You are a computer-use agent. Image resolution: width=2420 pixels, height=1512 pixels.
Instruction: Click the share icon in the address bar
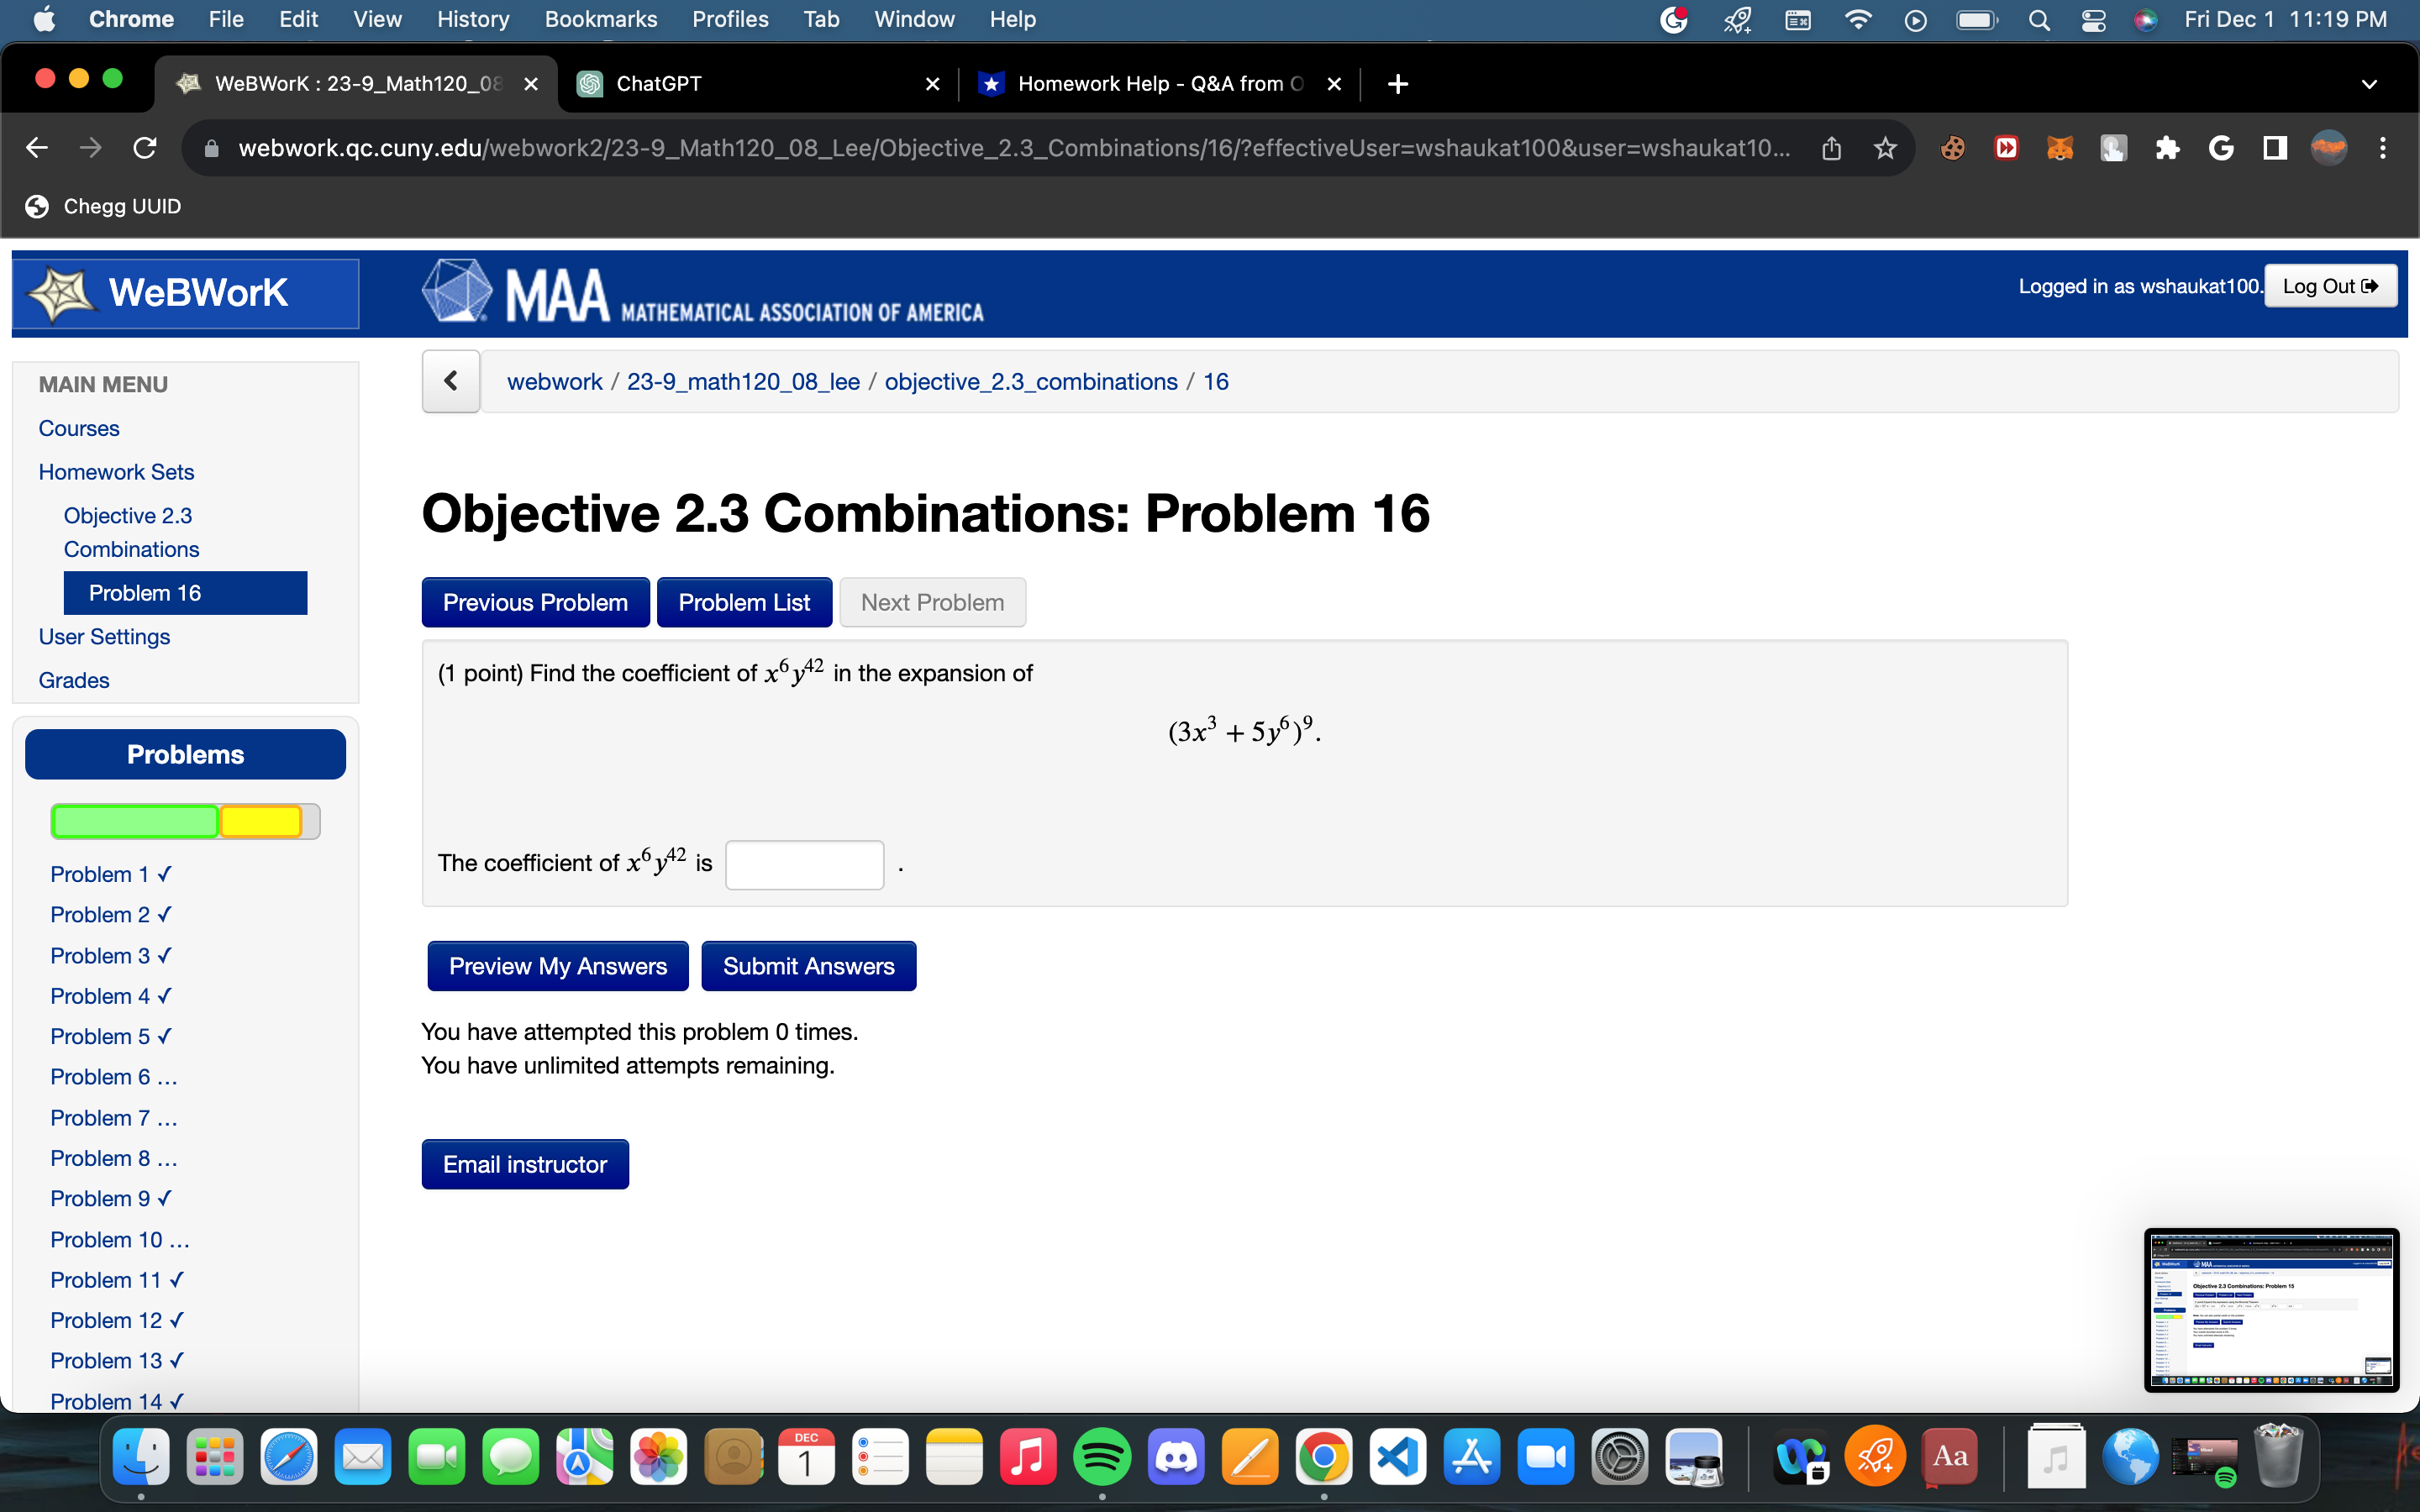pos(1831,147)
